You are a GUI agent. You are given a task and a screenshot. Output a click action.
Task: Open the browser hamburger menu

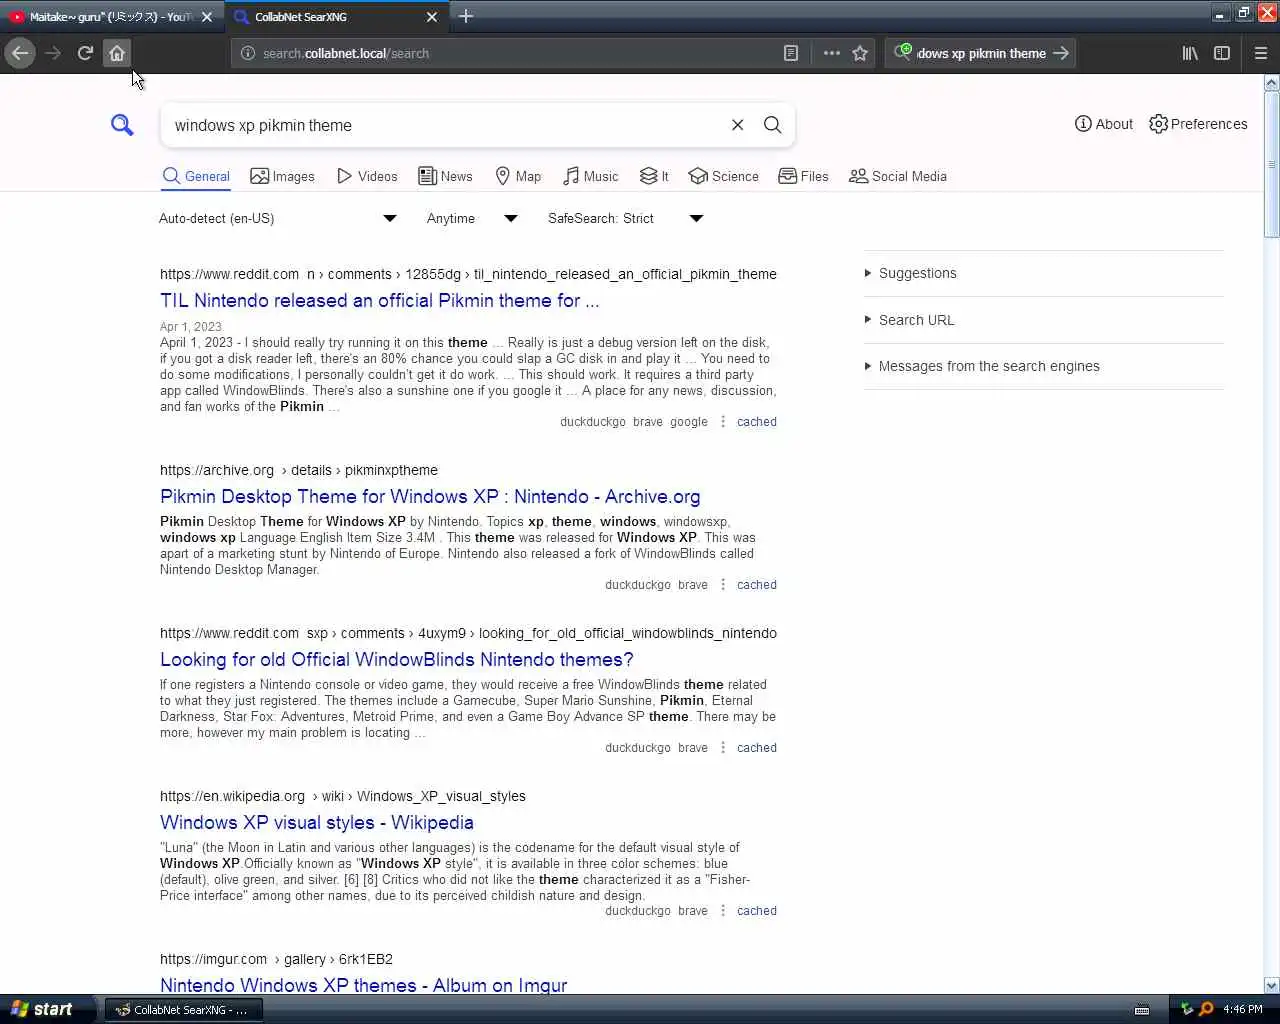pos(1260,53)
